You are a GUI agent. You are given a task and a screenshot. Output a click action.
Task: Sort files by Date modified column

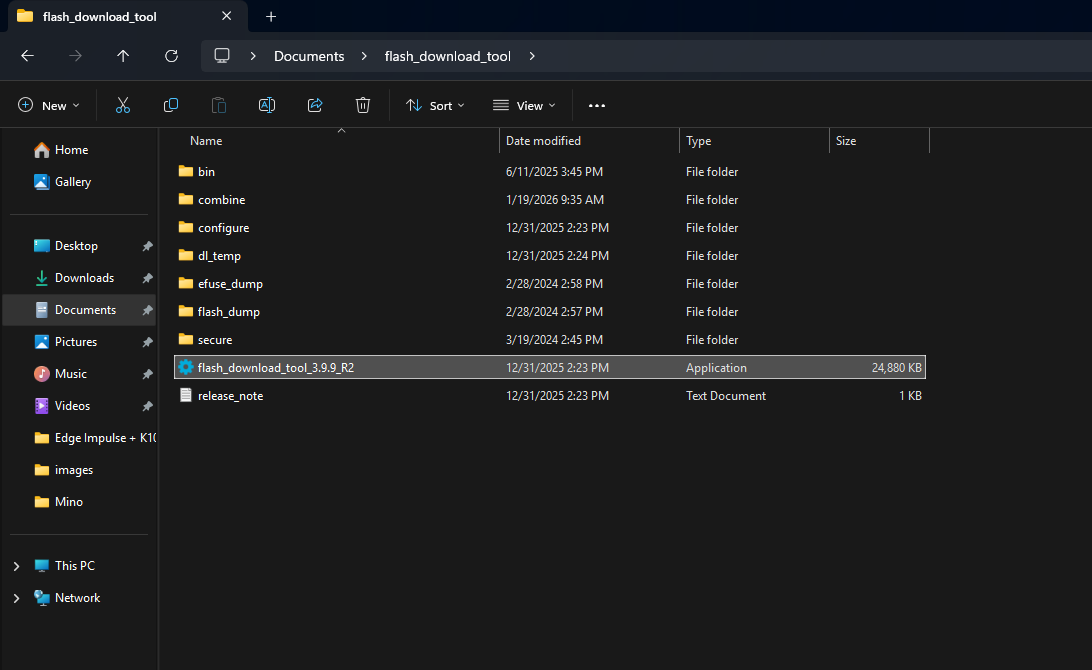pos(543,140)
